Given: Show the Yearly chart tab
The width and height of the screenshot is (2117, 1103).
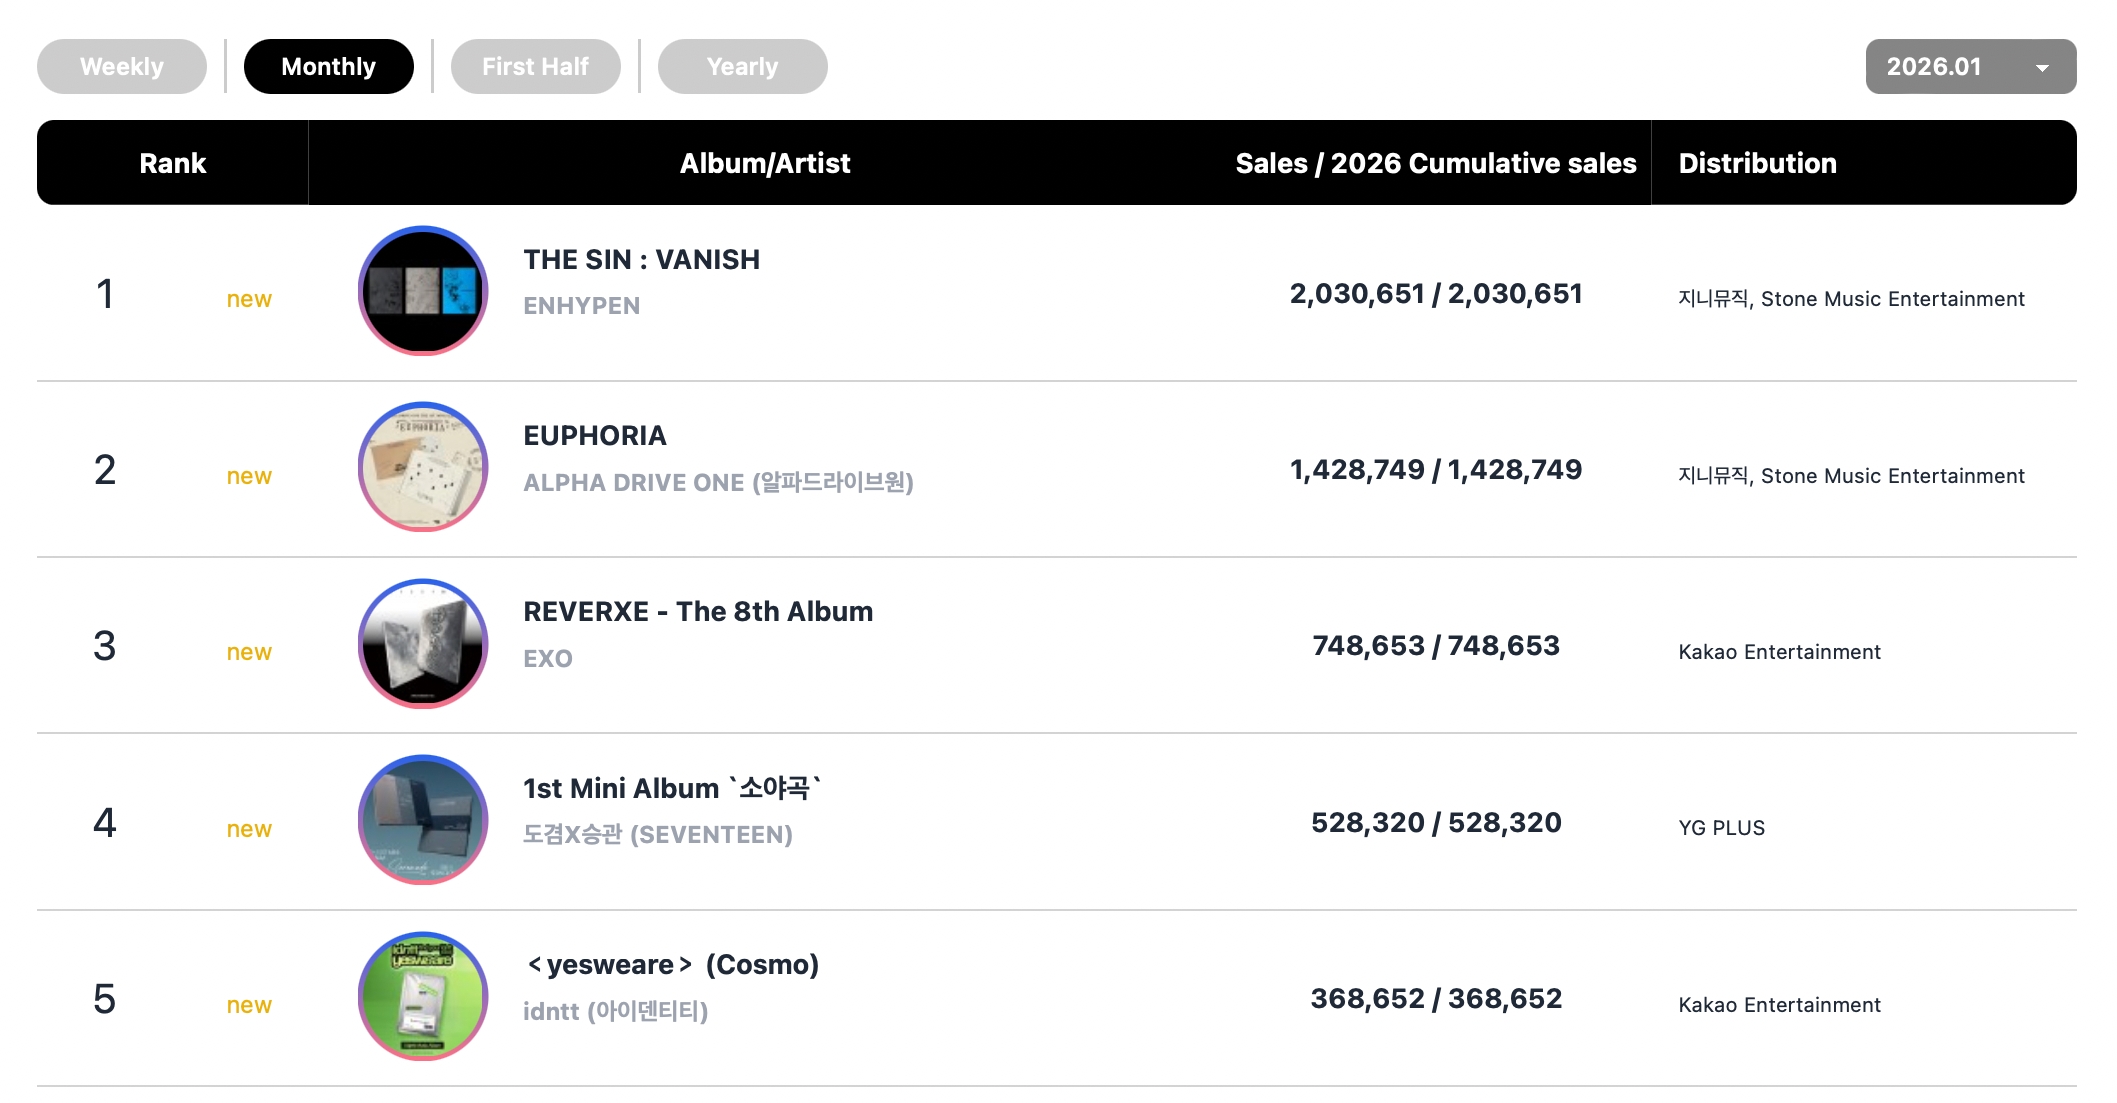Looking at the screenshot, I should click(742, 67).
